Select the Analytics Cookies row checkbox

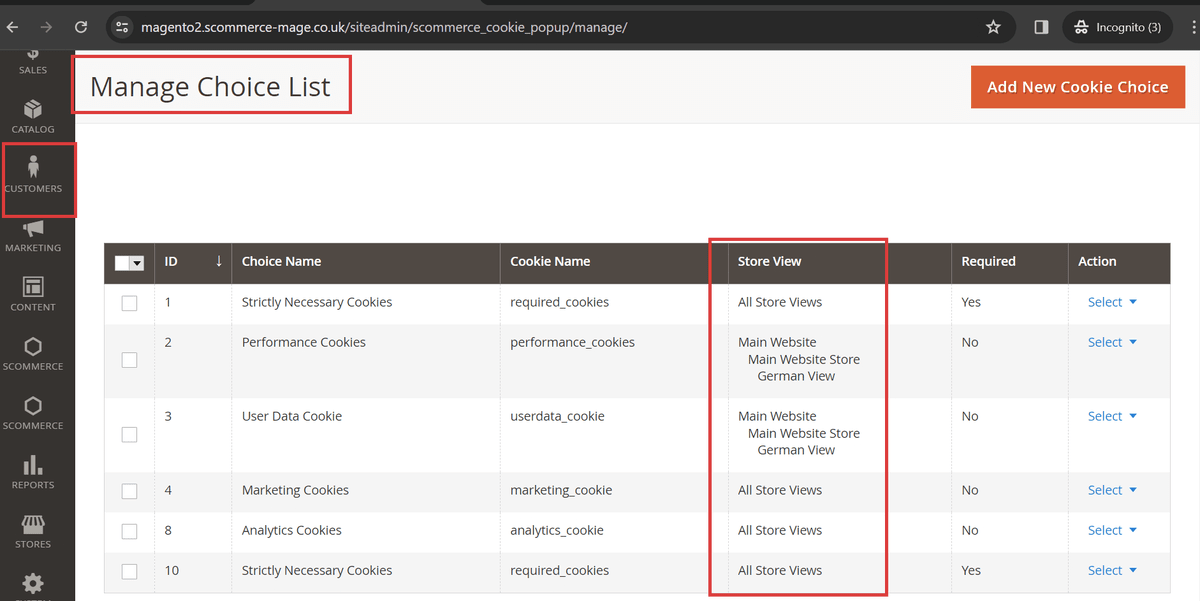point(129,531)
